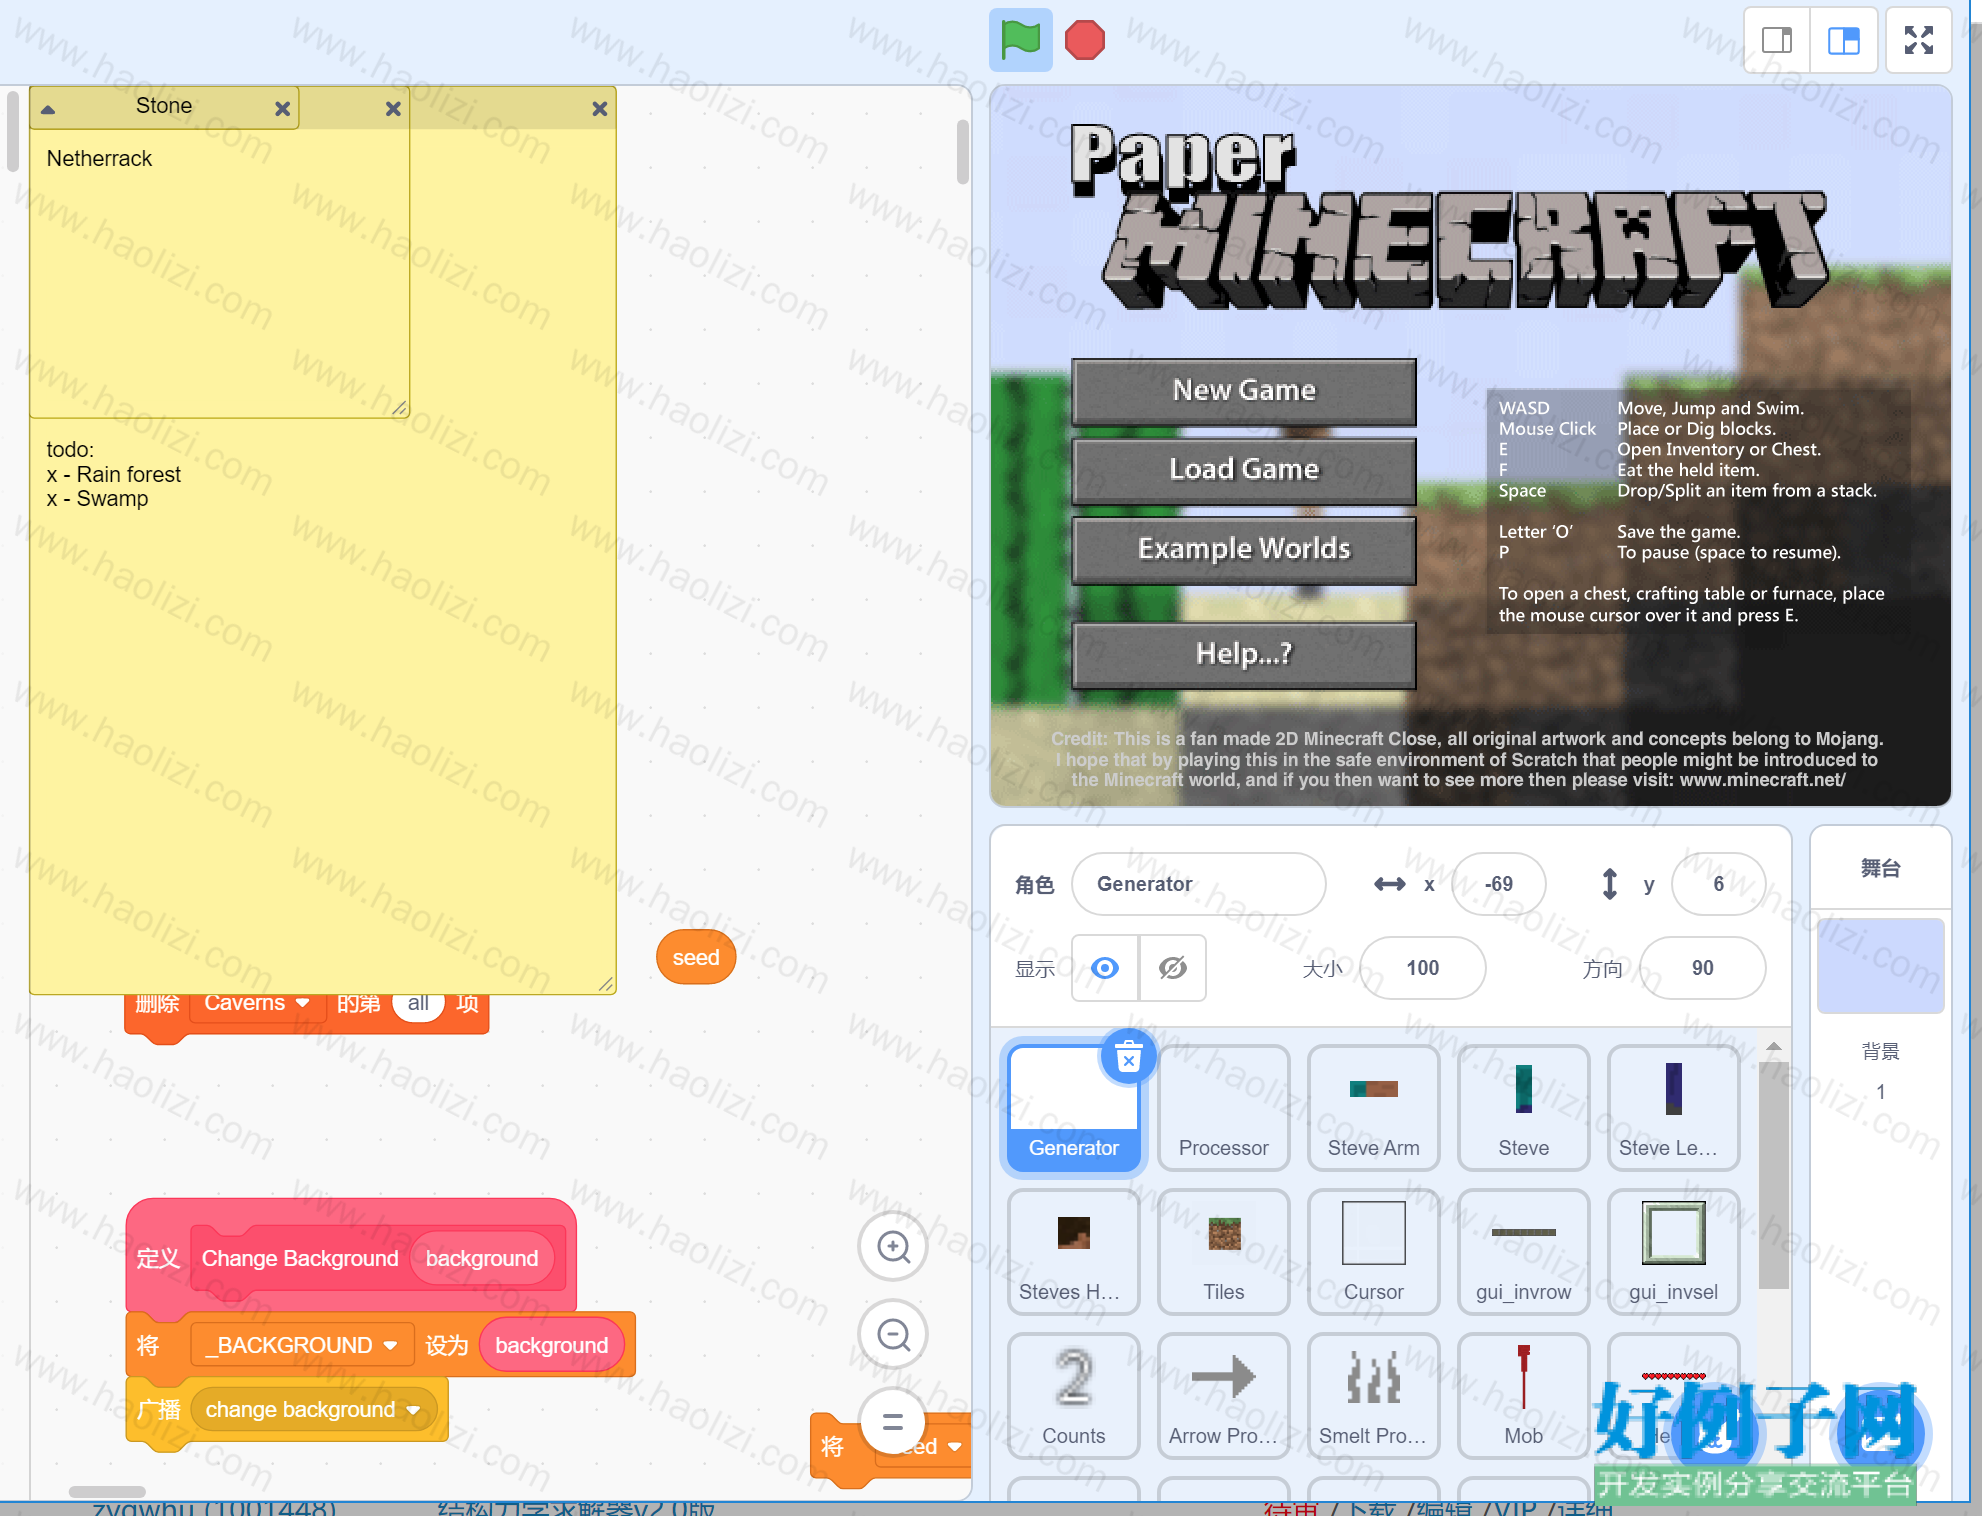Select the Arrow Pro... sprite
This screenshot has width=1982, height=1516.
(1223, 1396)
